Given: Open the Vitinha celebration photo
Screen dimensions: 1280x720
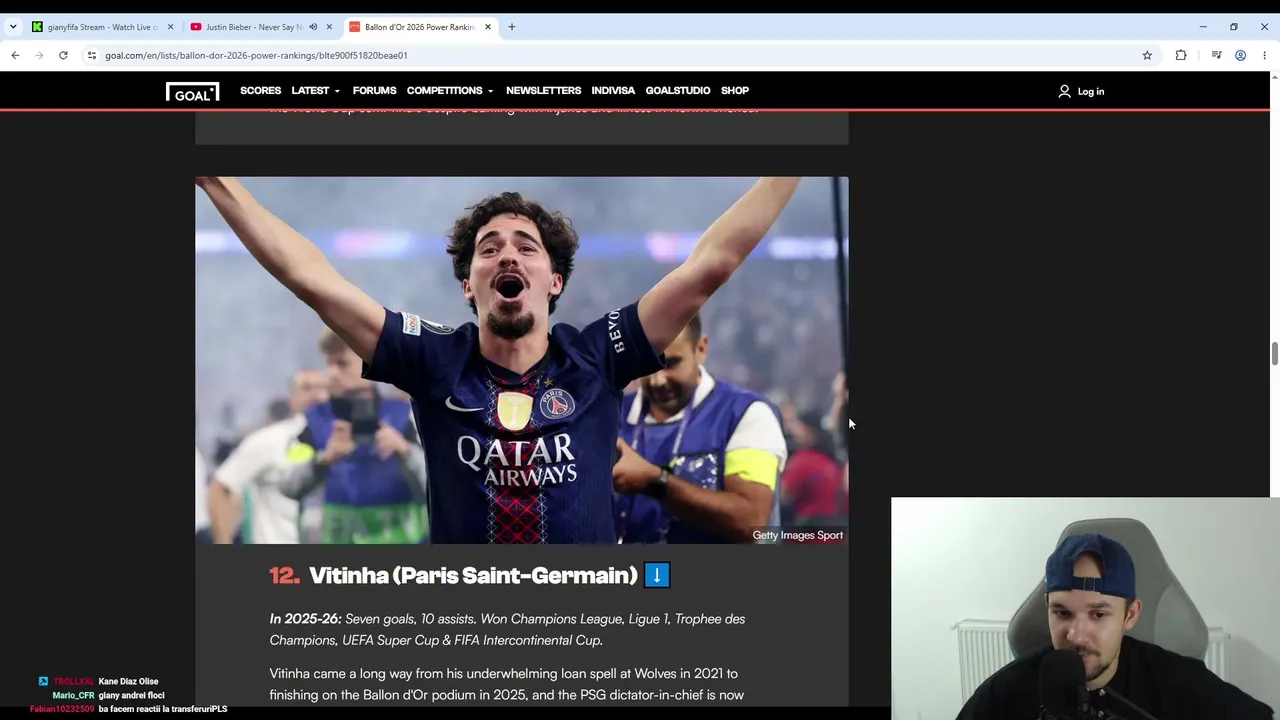Looking at the screenshot, I should coord(522,360).
